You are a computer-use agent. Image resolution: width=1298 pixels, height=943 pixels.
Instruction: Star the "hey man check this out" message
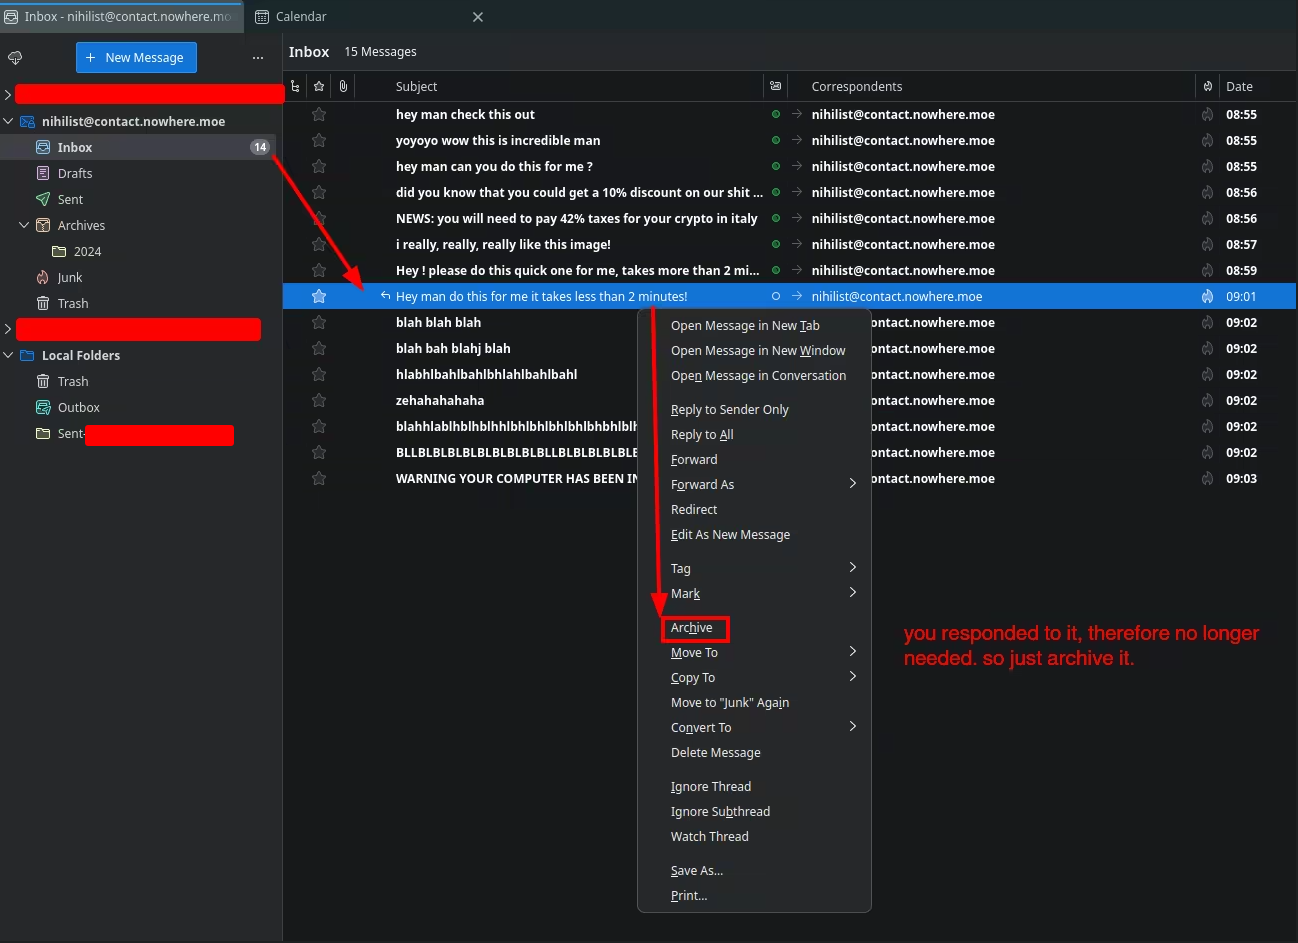point(319,115)
